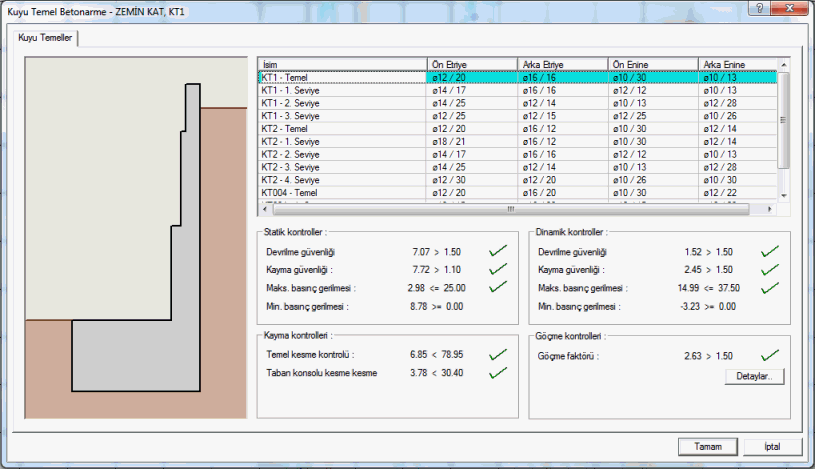The height and width of the screenshot is (469, 815).
Task: Click the help question mark button
Action: point(759,8)
